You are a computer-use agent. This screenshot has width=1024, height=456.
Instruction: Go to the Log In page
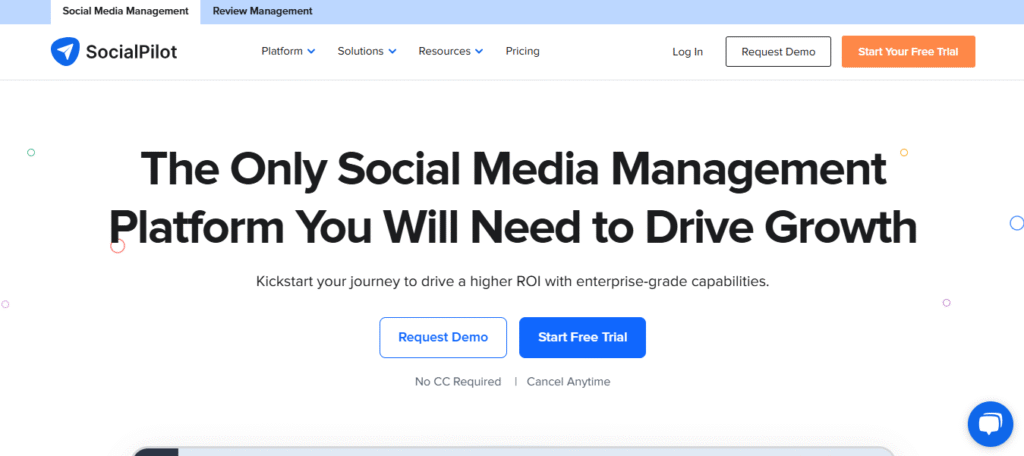point(687,52)
